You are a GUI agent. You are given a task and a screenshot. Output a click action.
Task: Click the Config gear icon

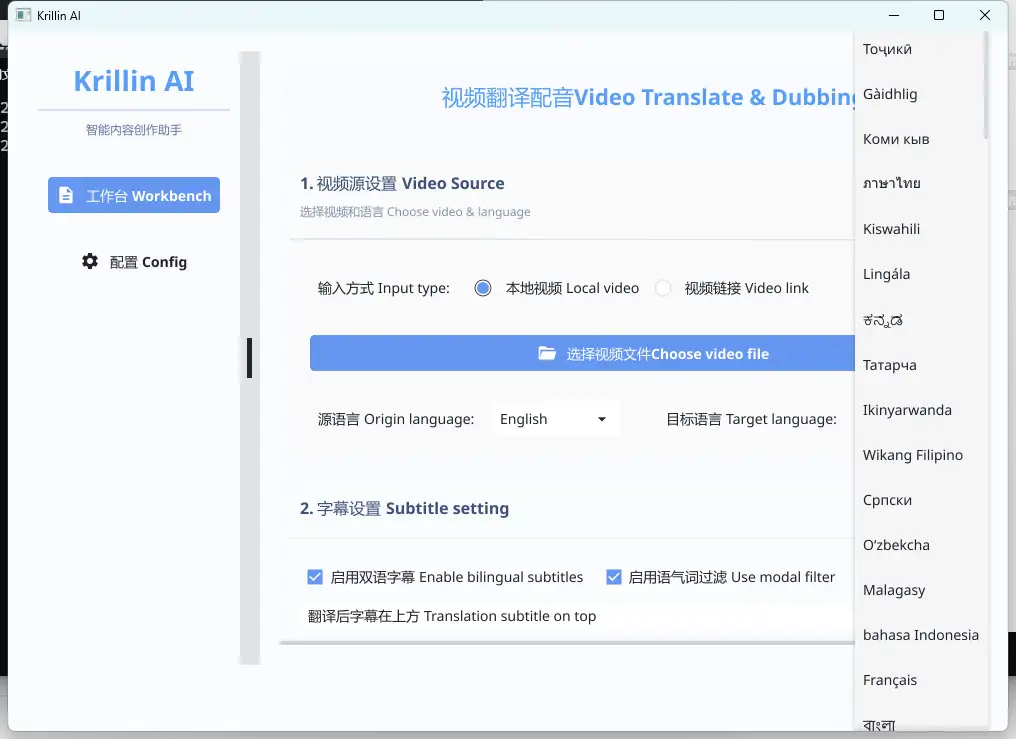pos(90,262)
